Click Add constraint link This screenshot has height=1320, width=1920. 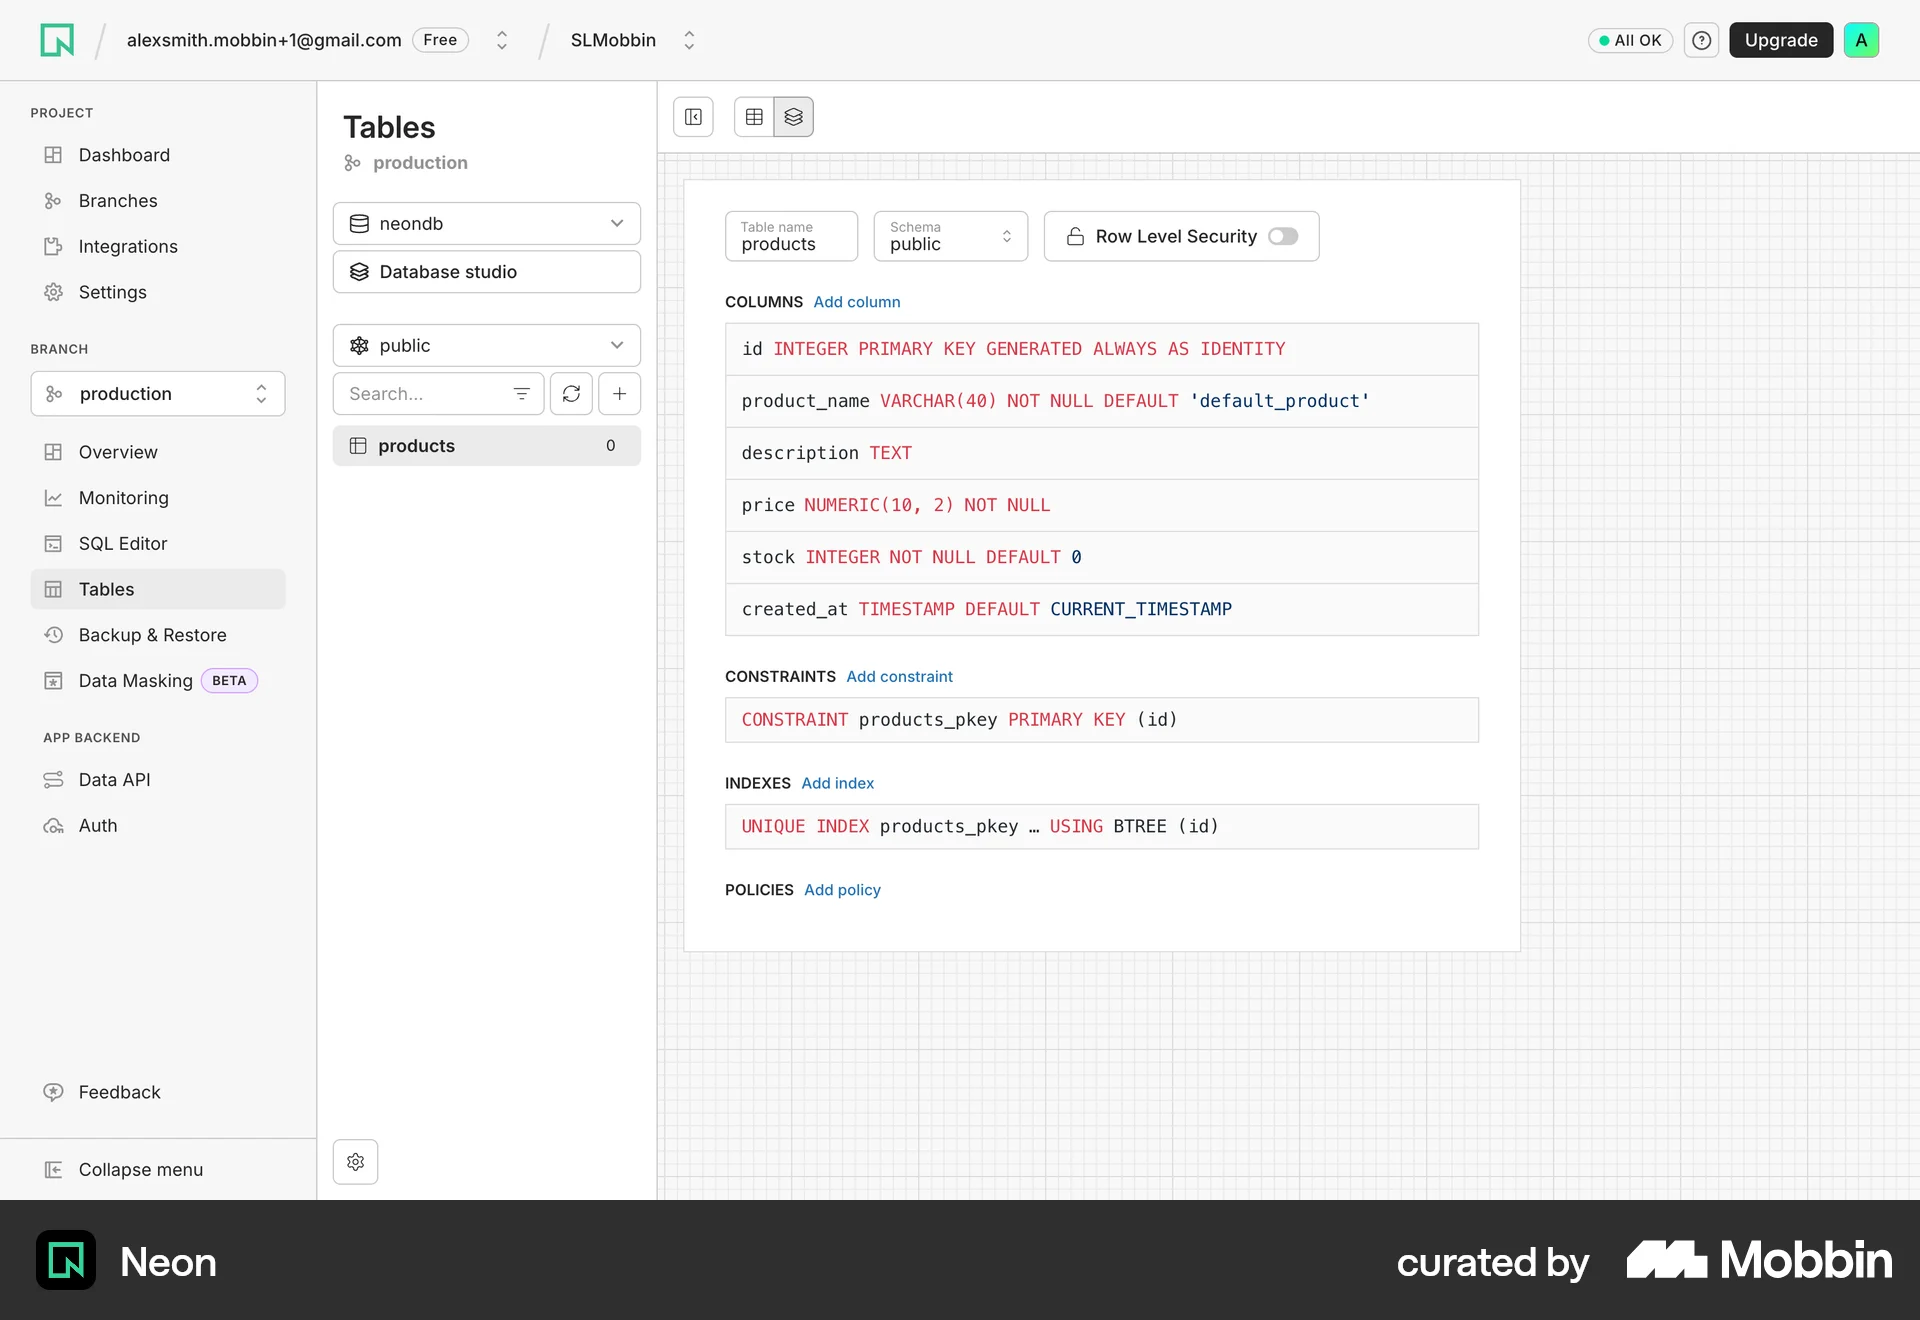pyautogui.click(x=899, y=677)
